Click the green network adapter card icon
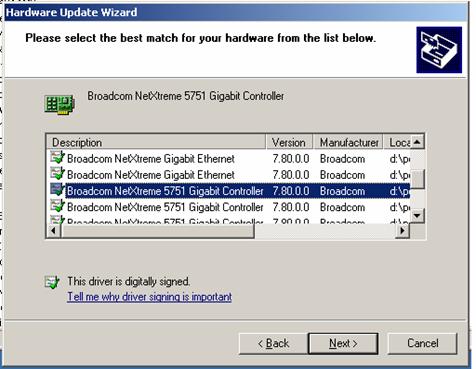The image size is (476, 369). point(60,105)
